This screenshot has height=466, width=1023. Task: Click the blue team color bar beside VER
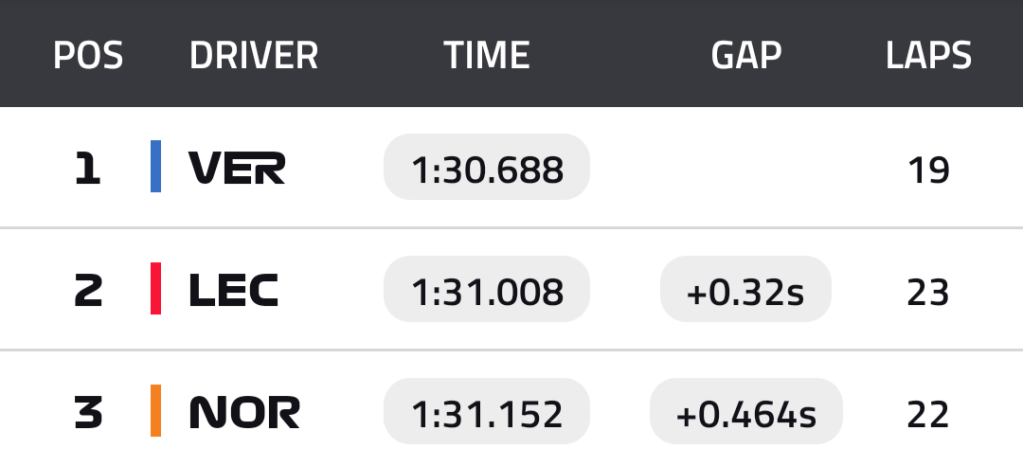coord(156,167)
